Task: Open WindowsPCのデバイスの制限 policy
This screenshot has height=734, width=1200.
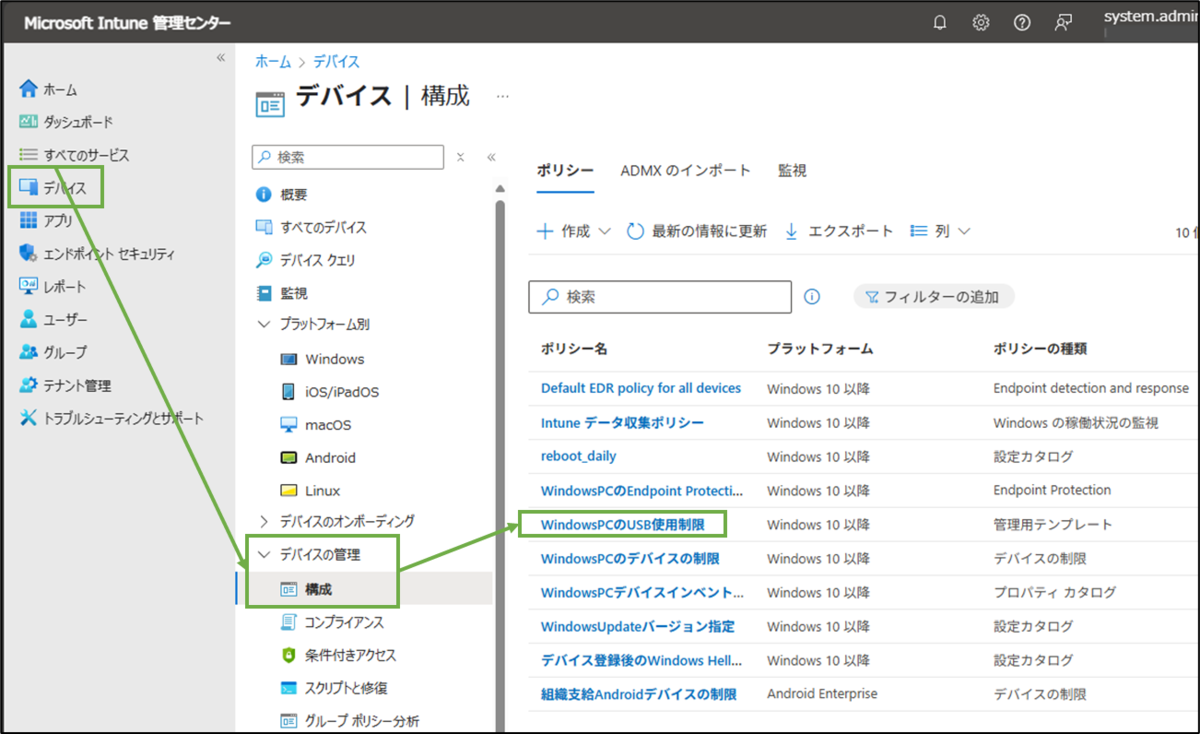Action: (630, 558)
